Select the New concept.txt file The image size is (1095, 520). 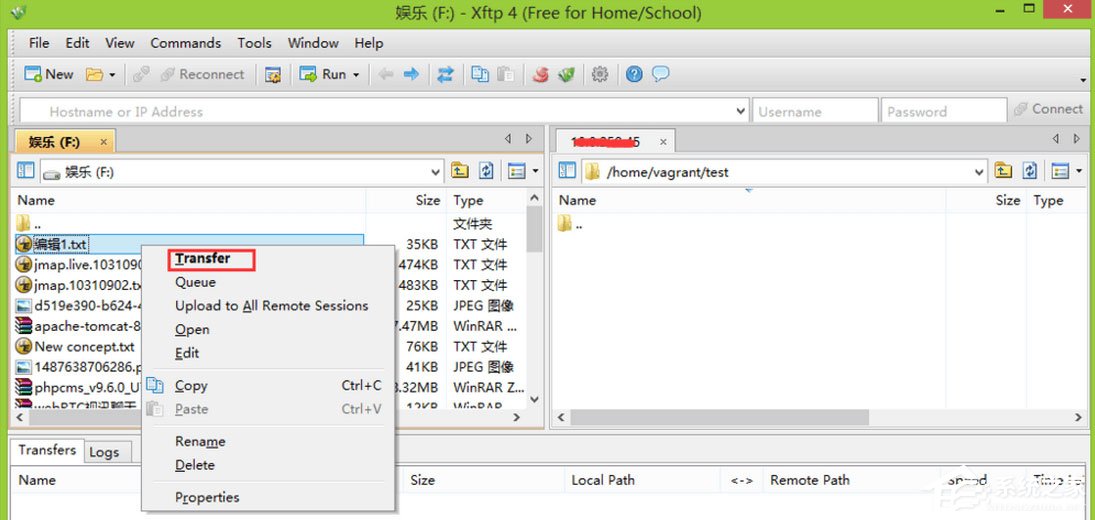pos(84,346)
